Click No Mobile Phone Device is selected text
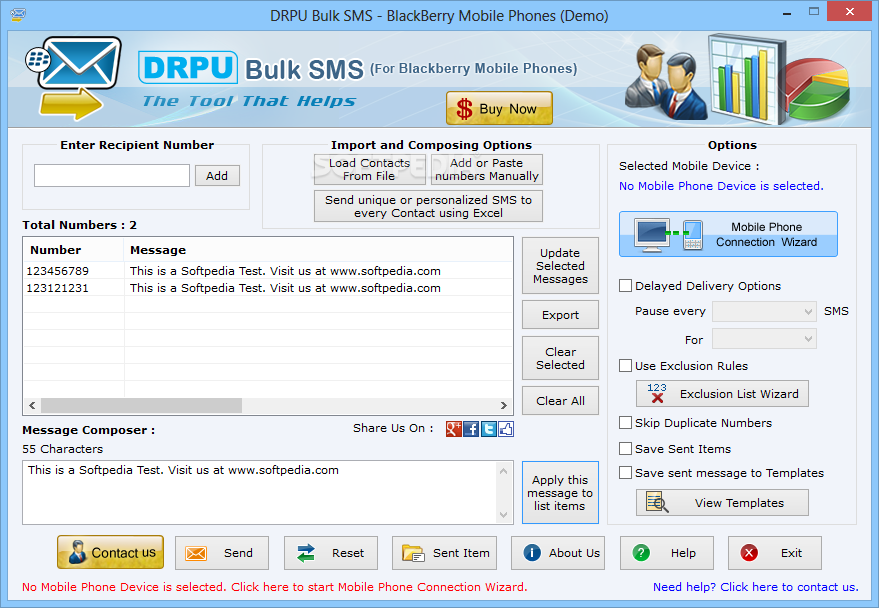Image resolution: width=879 pixels, height=608 pixels. click(721, 186)
